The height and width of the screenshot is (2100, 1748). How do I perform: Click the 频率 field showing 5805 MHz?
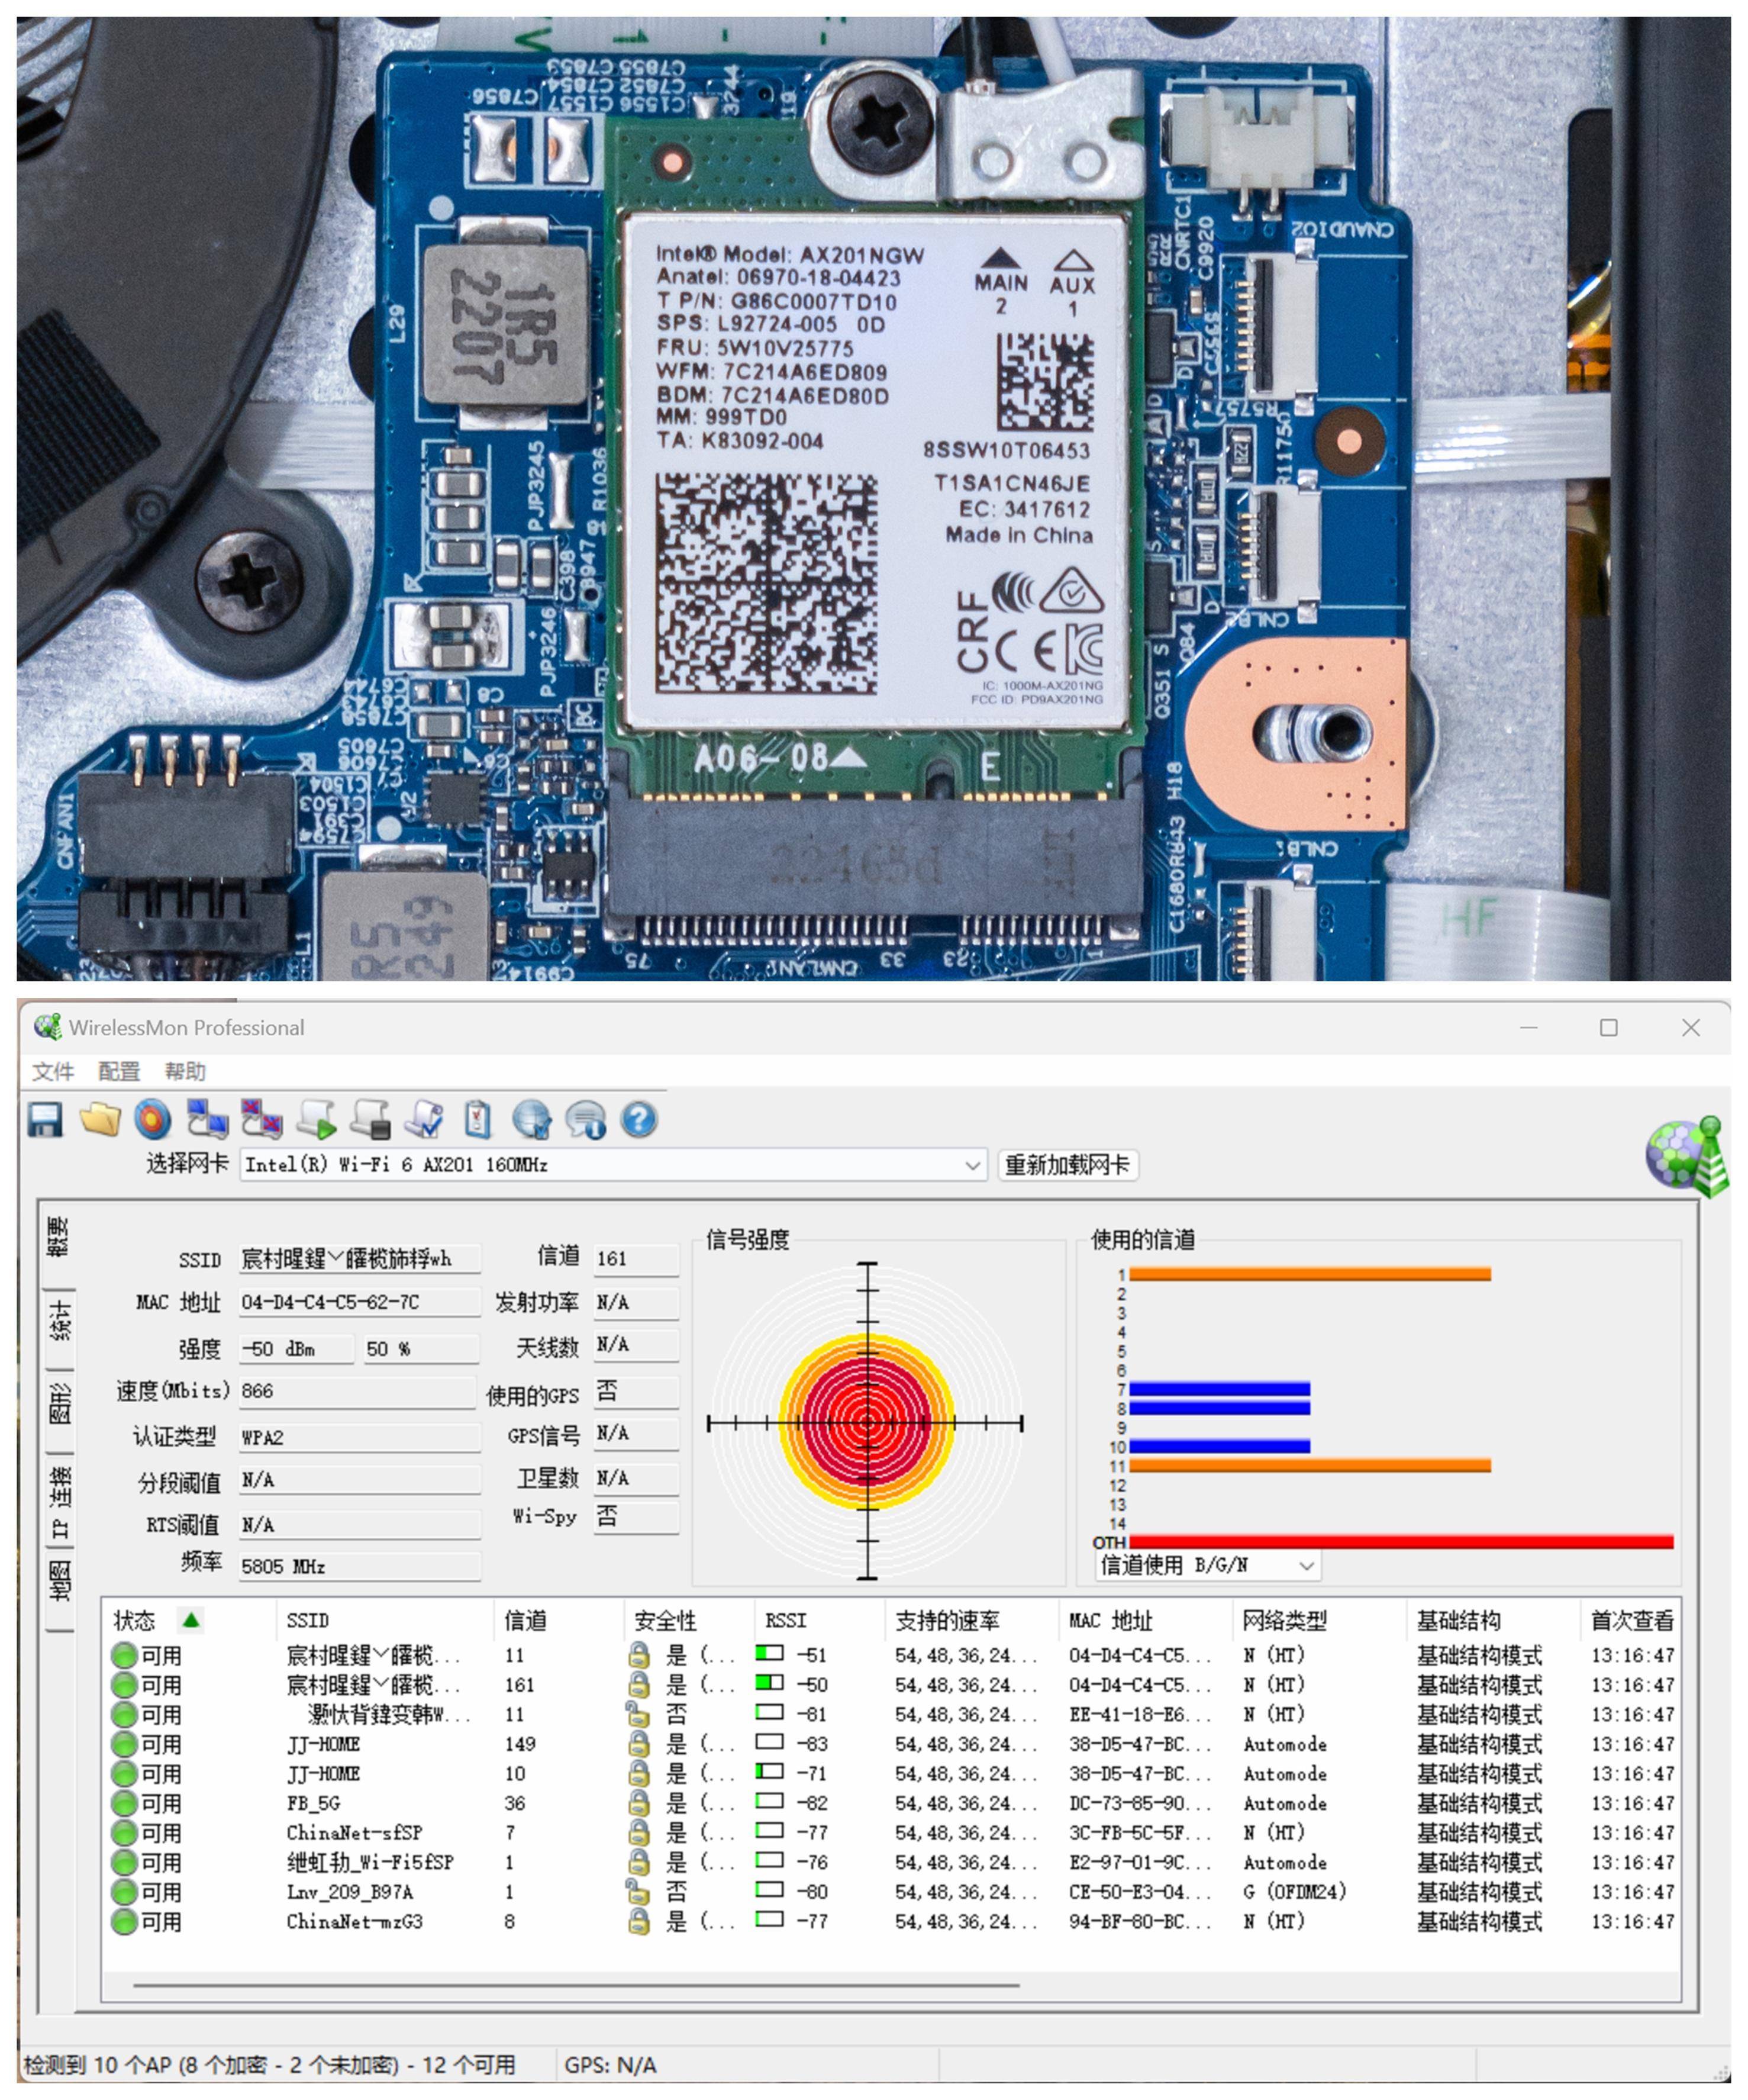click(x=360, y=1567)
